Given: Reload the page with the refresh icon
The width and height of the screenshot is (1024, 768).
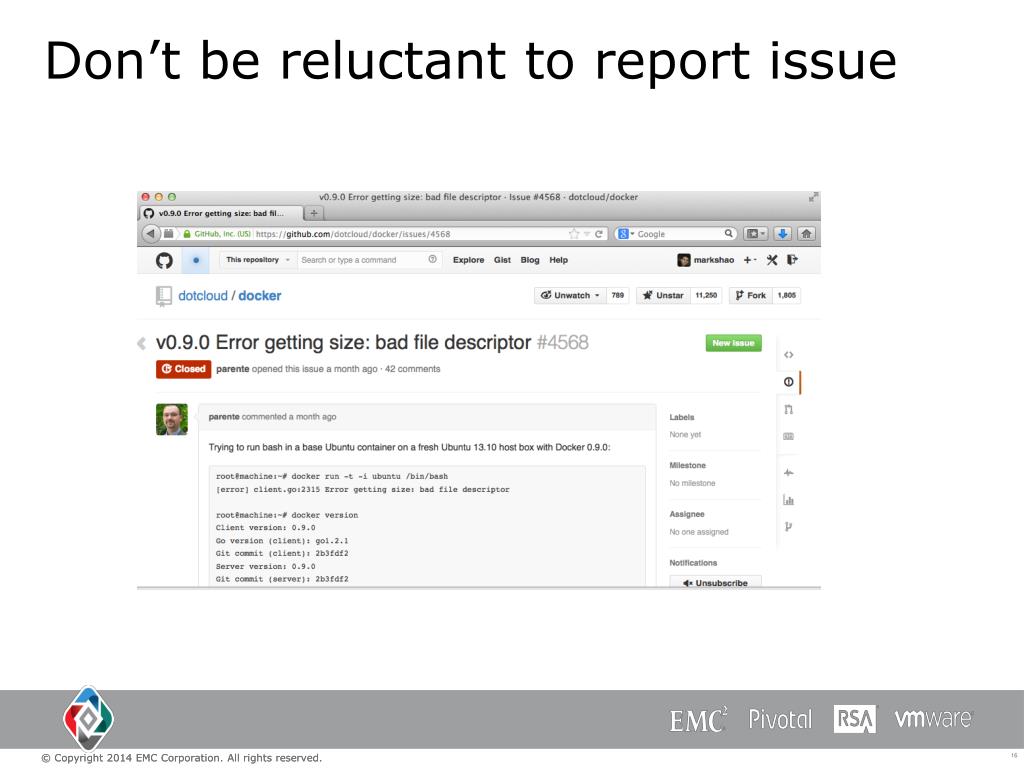Looking at the screenshot, I should pyautogui.click(x=598, y=234).
